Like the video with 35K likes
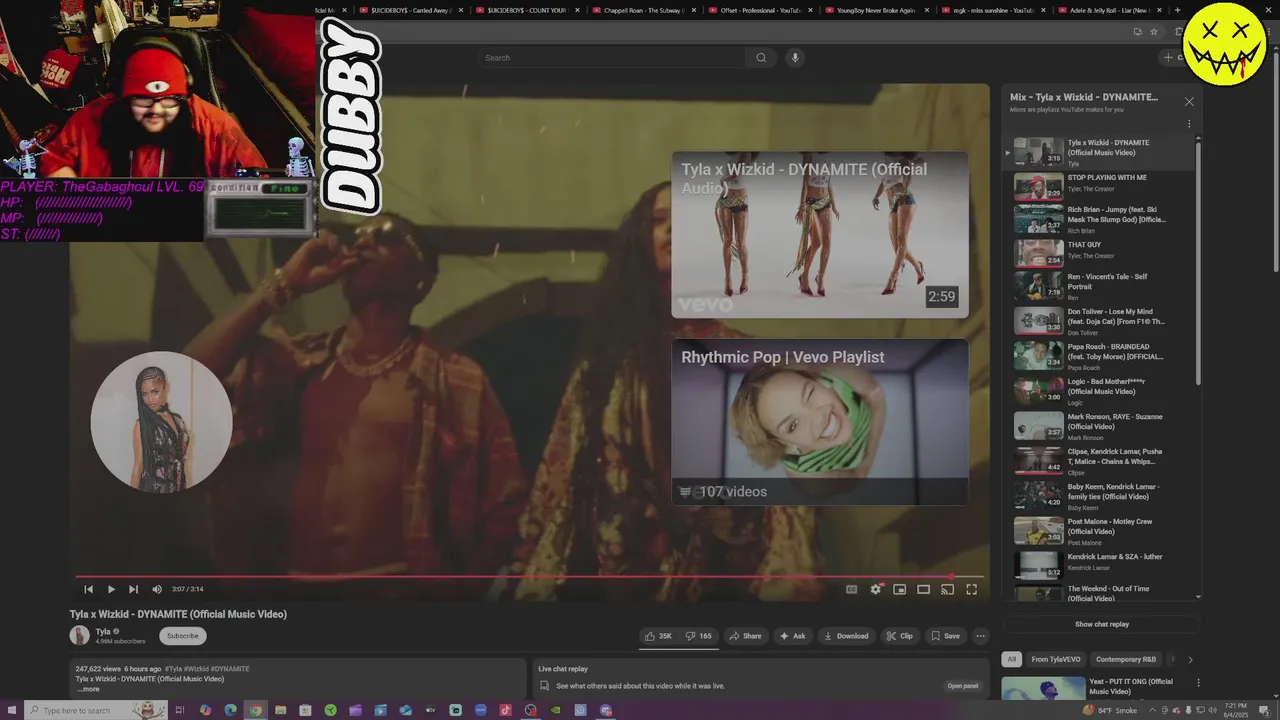 click(659, 636)
